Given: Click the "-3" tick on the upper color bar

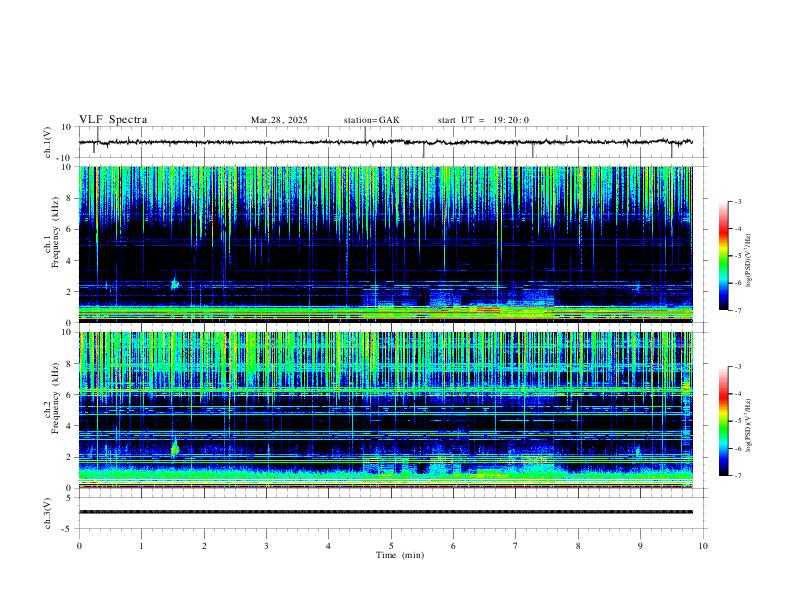Looking at the screenshot, I should tap(737, 202).
